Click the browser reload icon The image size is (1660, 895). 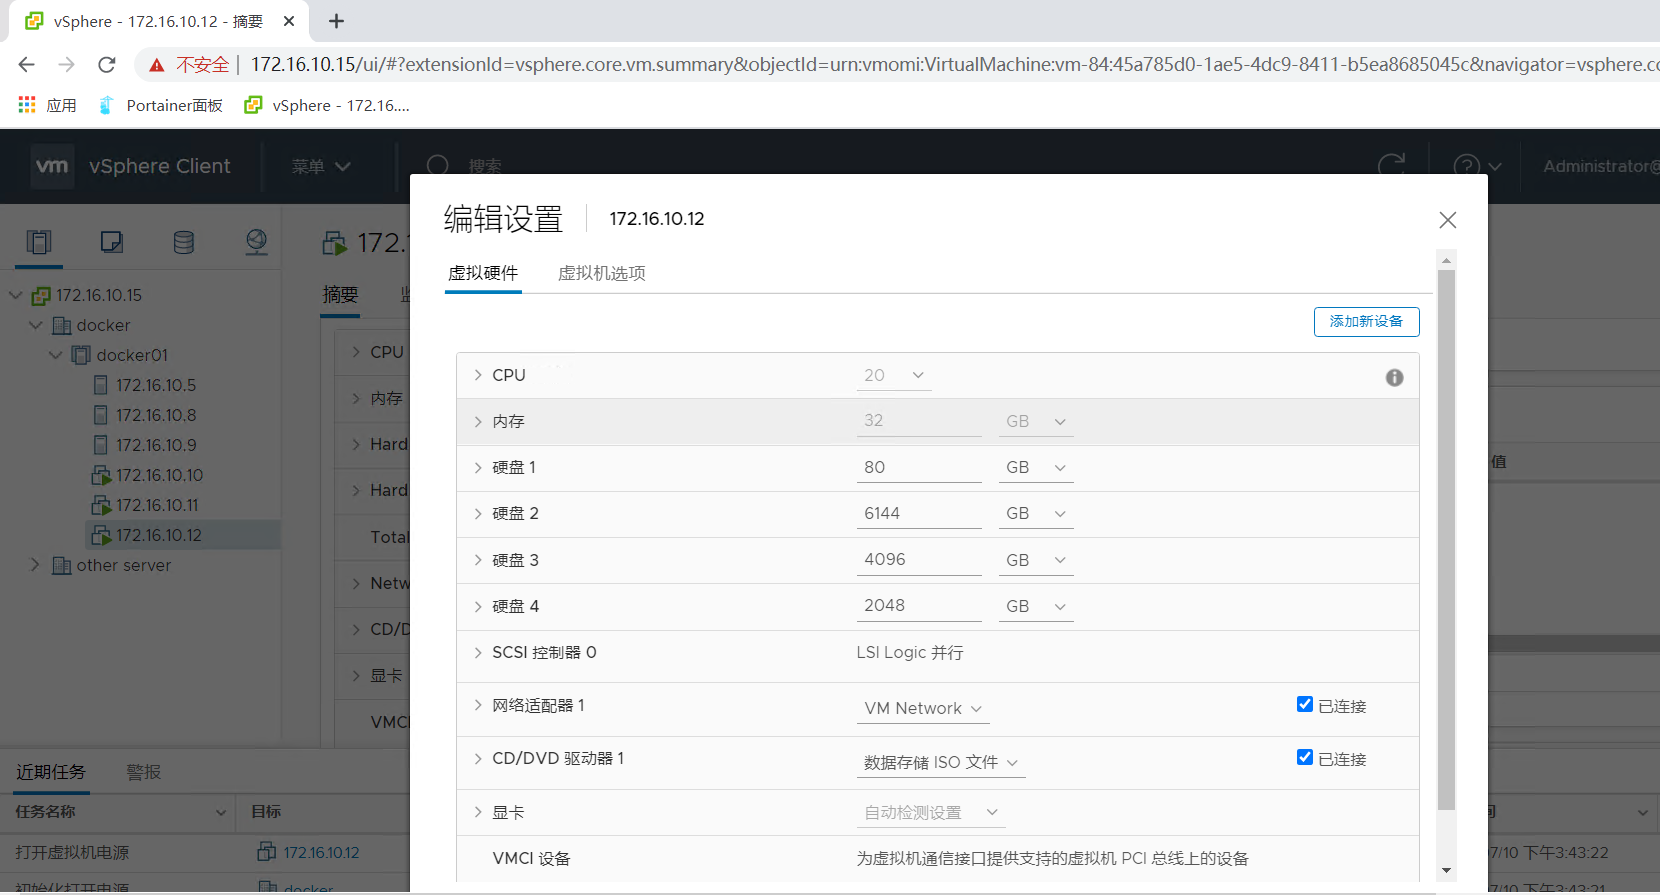(x=107, y=64)
